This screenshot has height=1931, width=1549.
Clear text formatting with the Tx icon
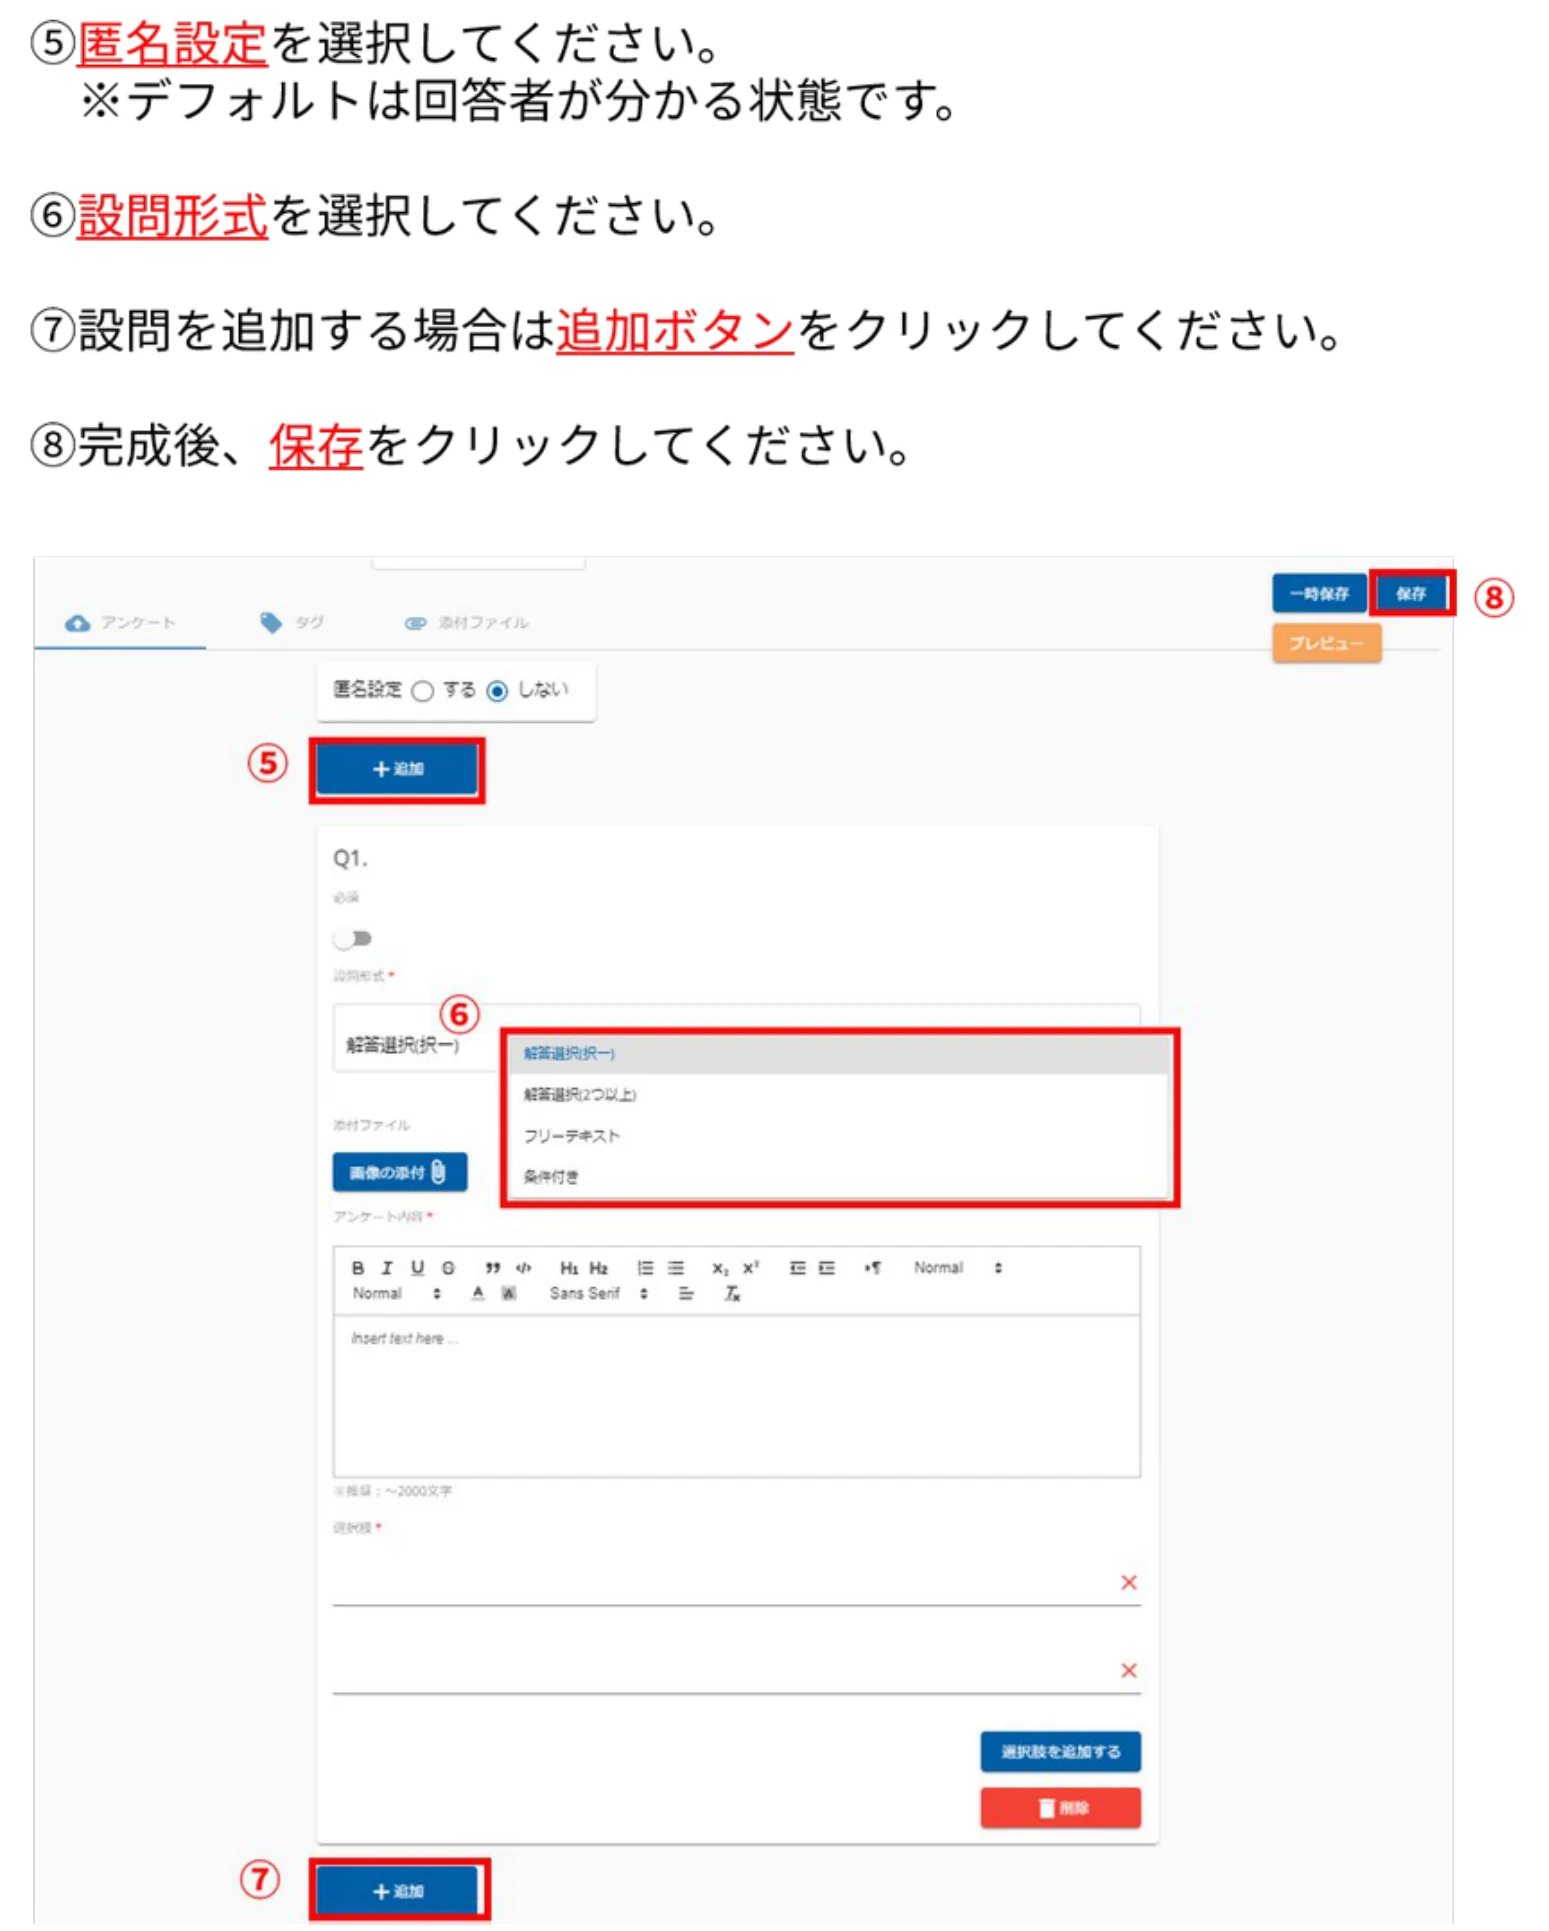[x=733, y=1293]
